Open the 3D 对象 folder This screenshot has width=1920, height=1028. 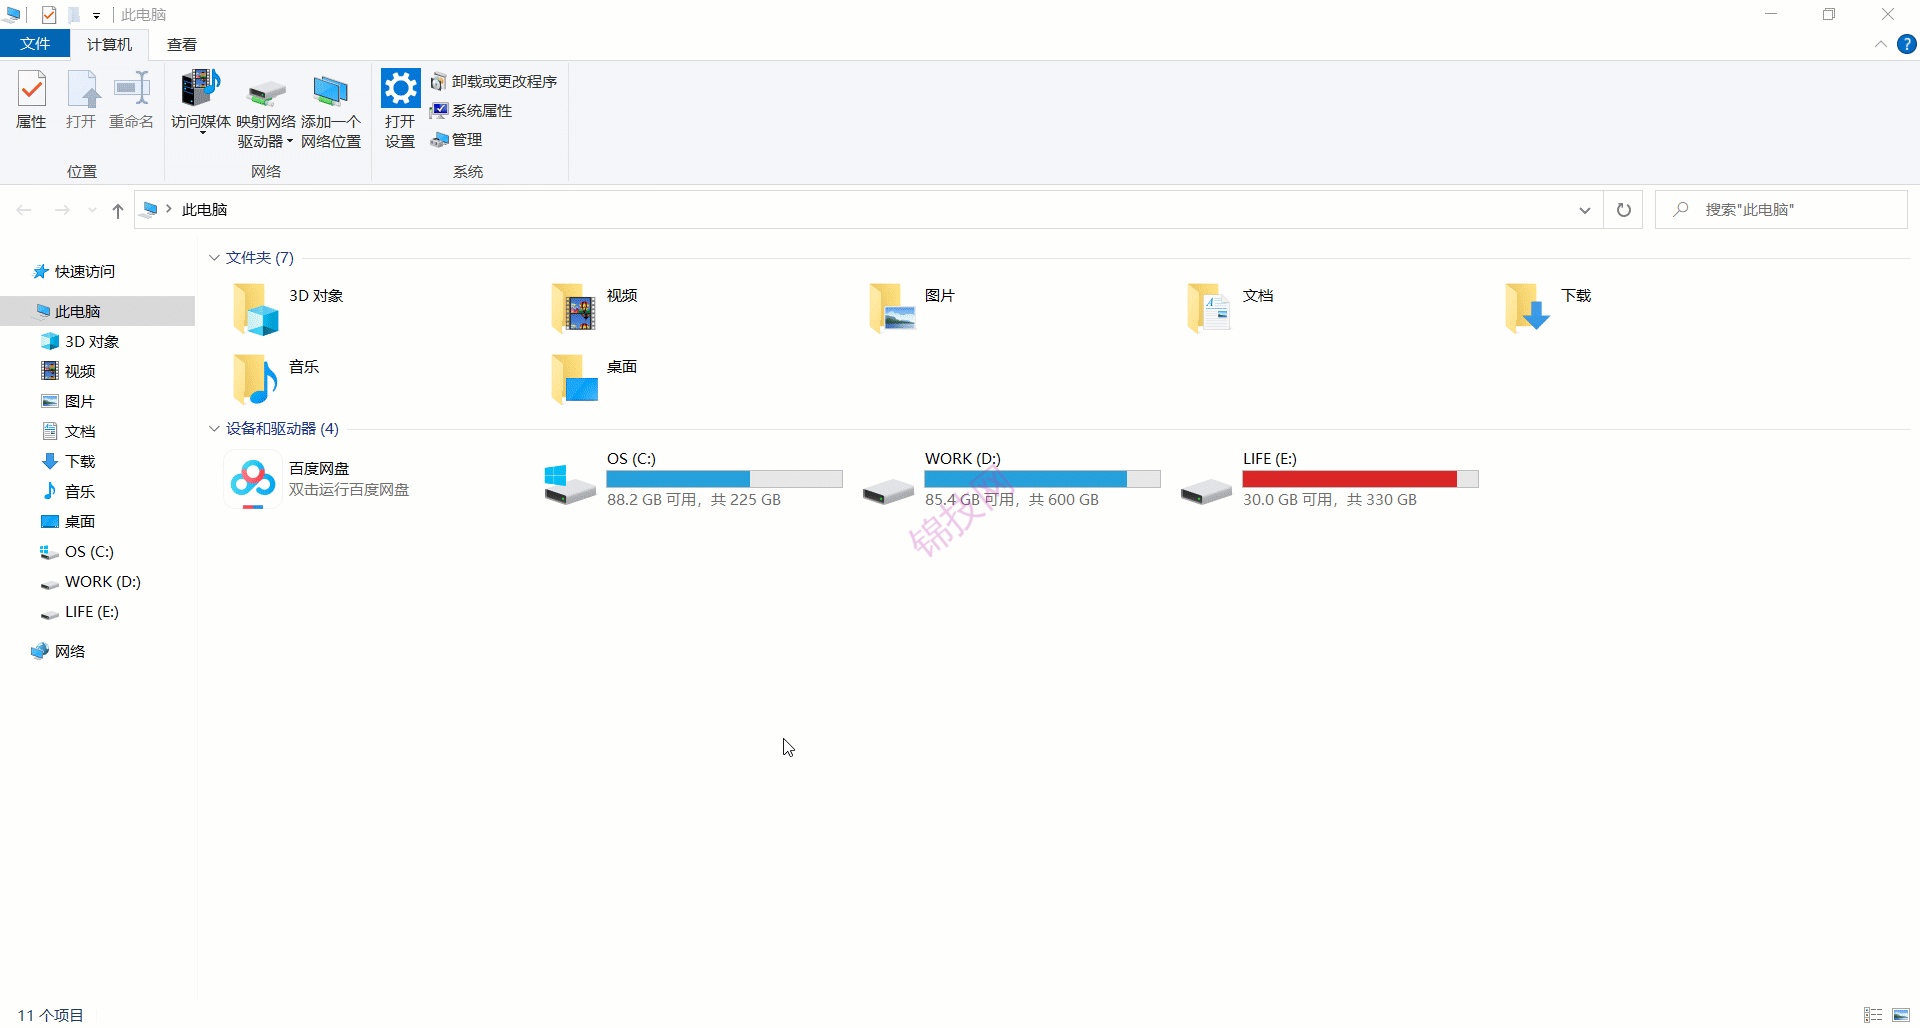pos(255,308)
